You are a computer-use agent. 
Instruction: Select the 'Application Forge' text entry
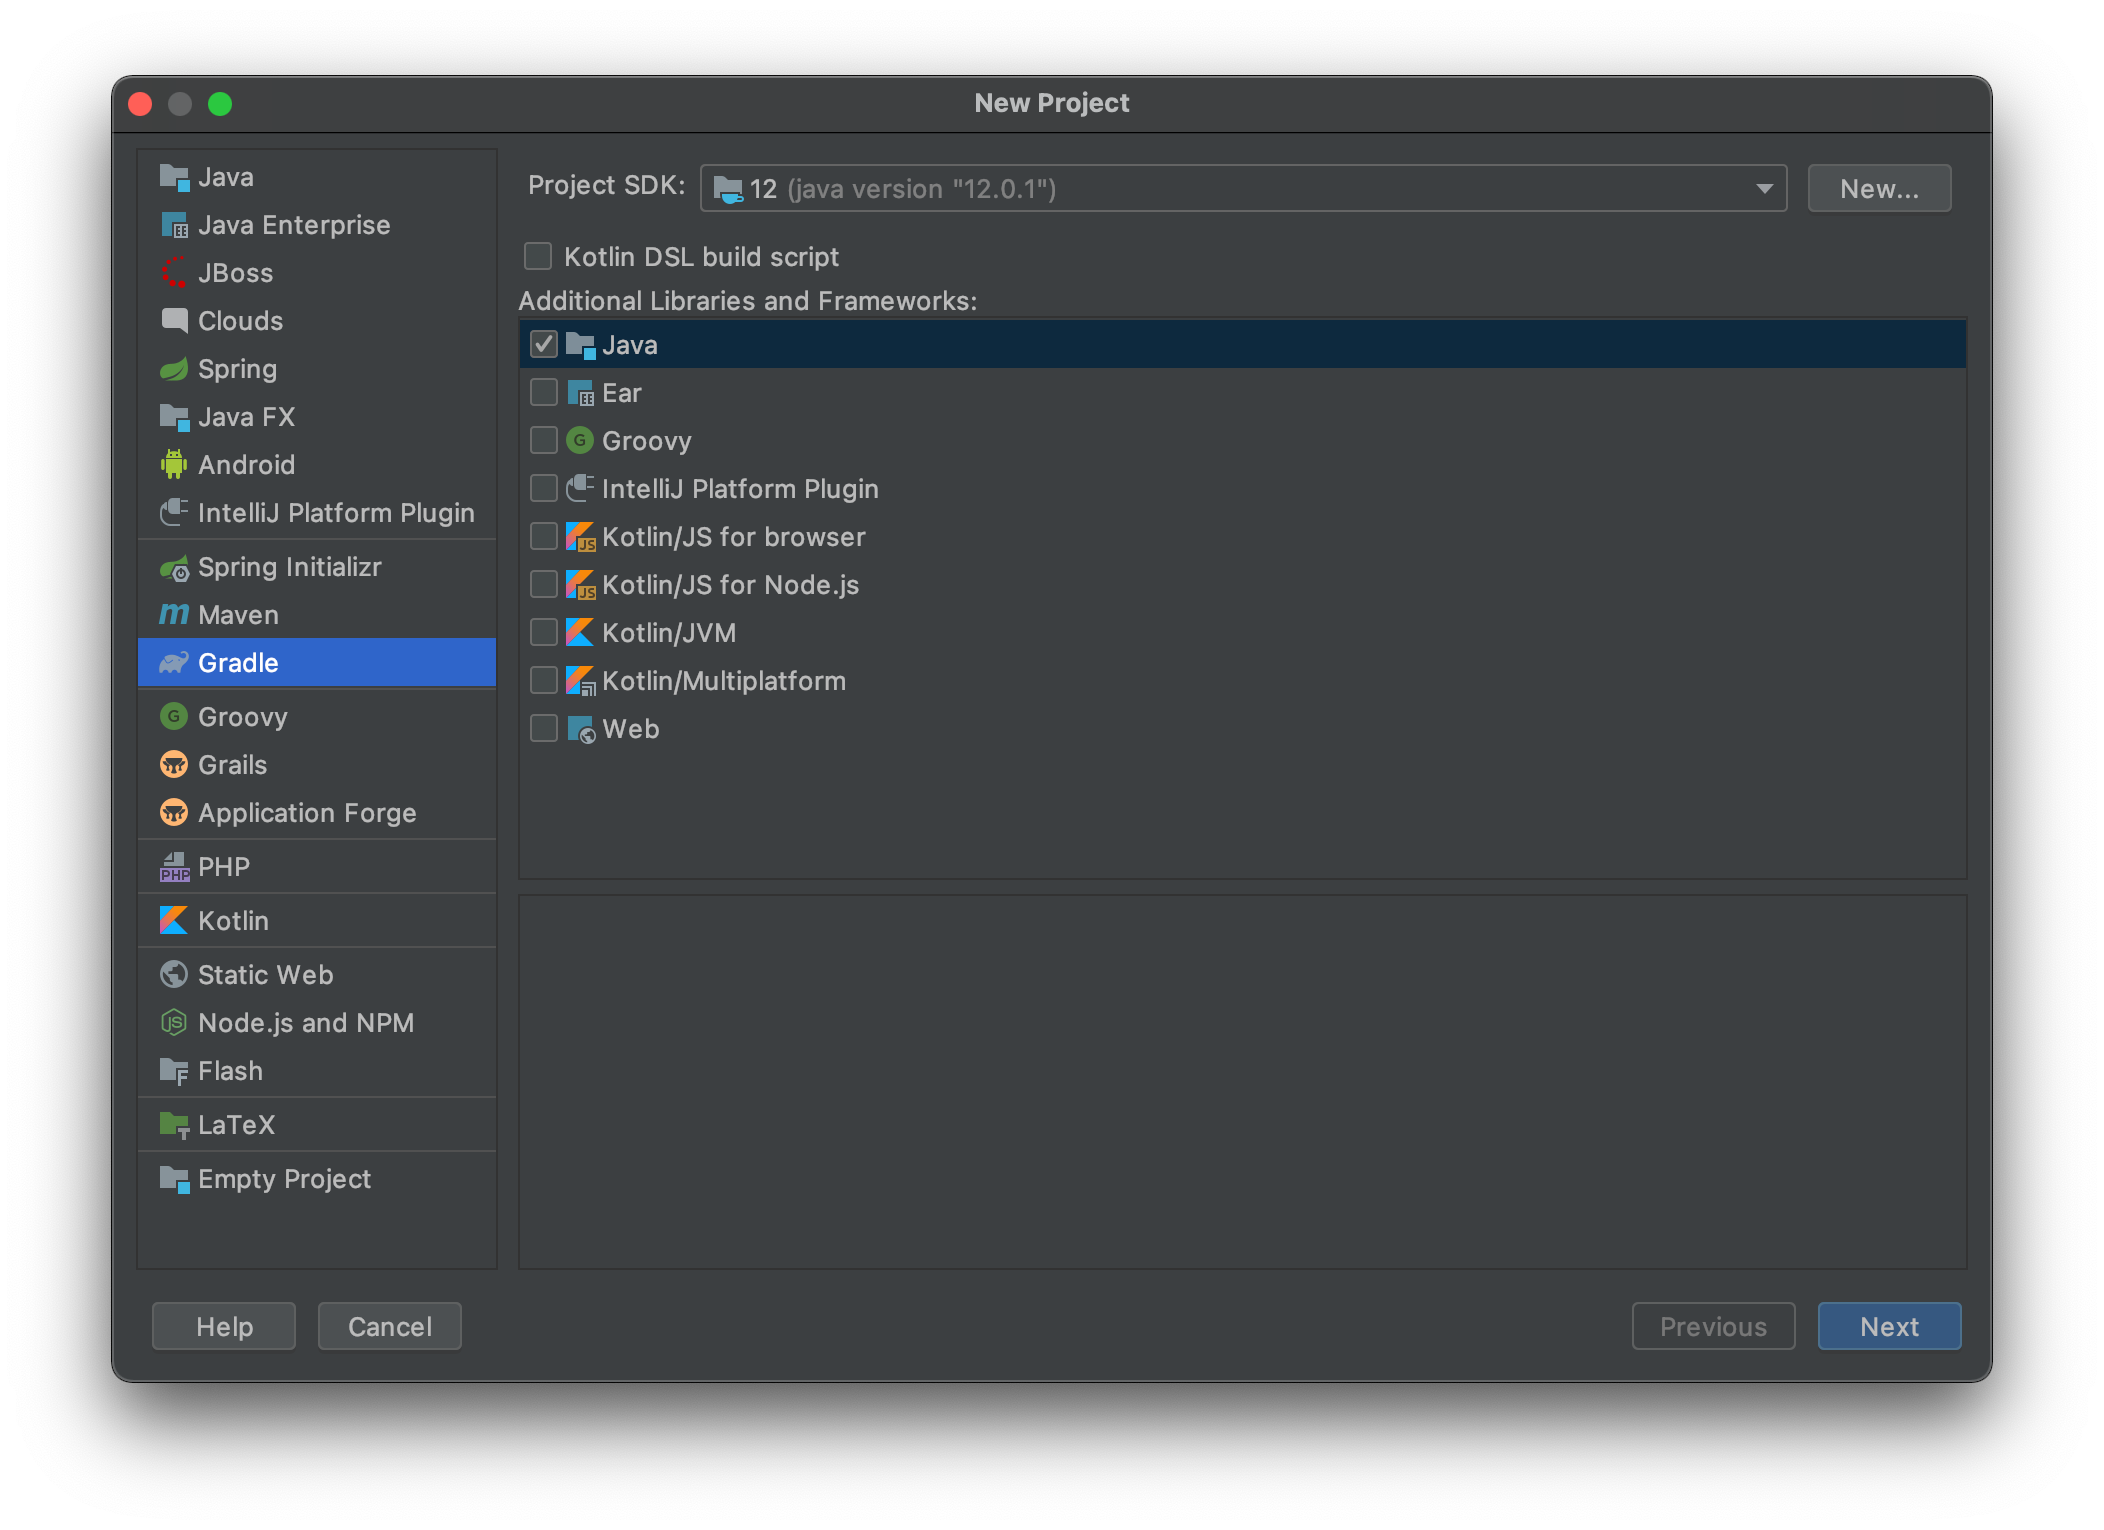[307, 813]
